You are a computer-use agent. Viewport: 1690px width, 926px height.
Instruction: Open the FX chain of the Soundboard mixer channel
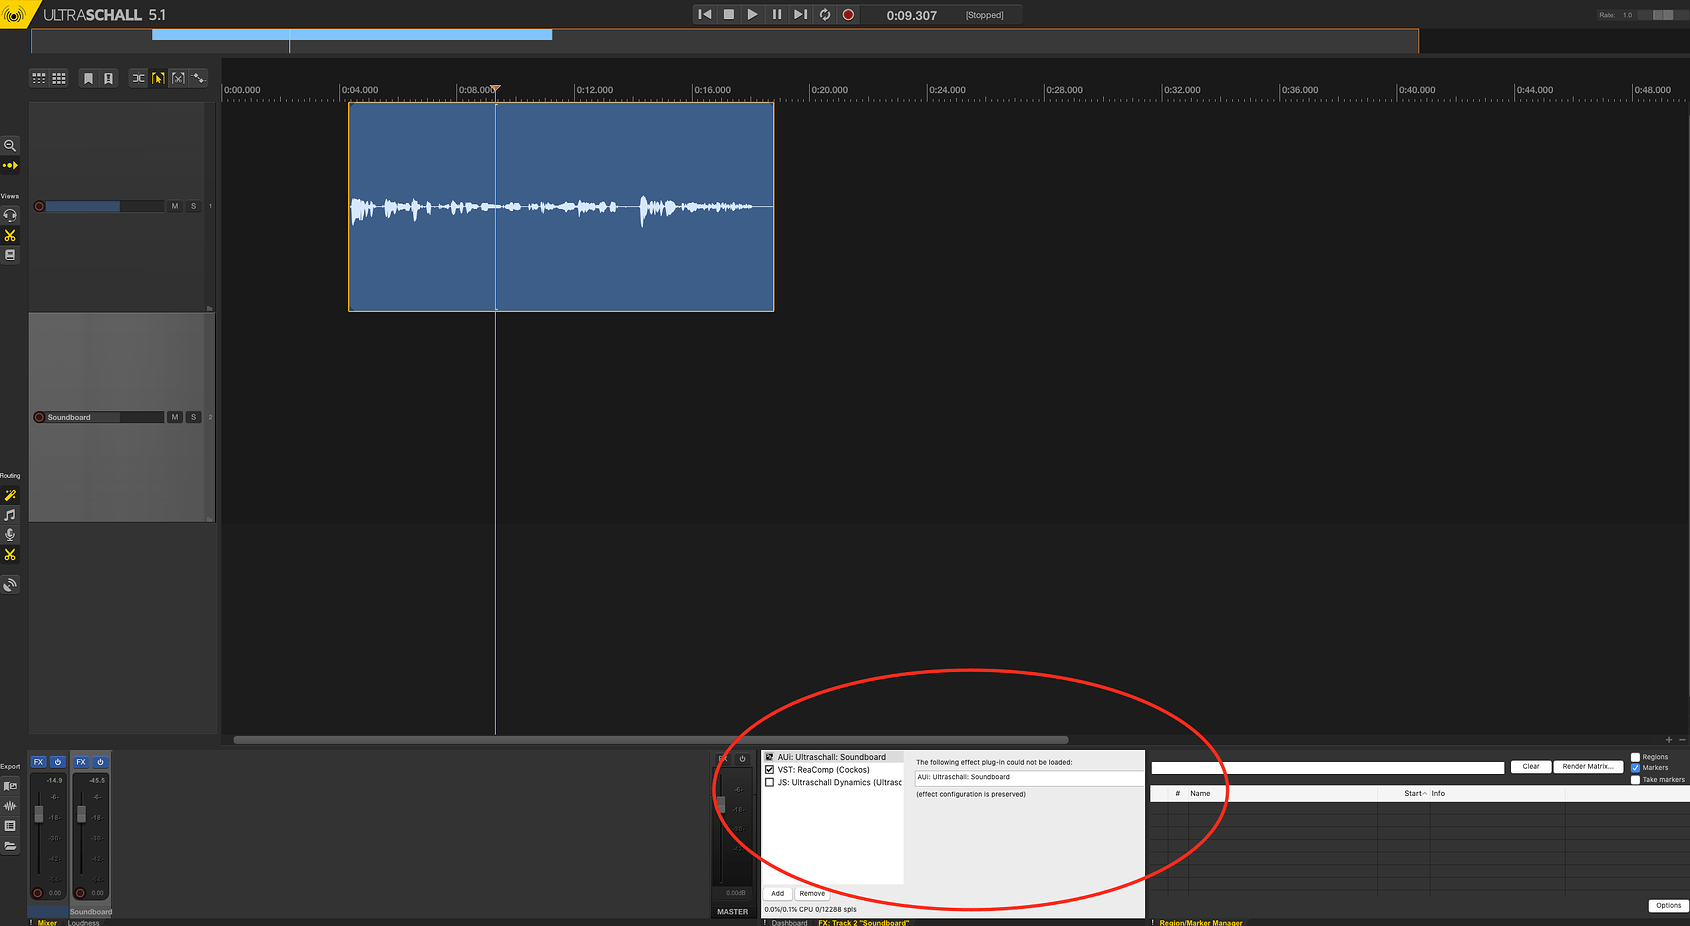tap(81, 762)
